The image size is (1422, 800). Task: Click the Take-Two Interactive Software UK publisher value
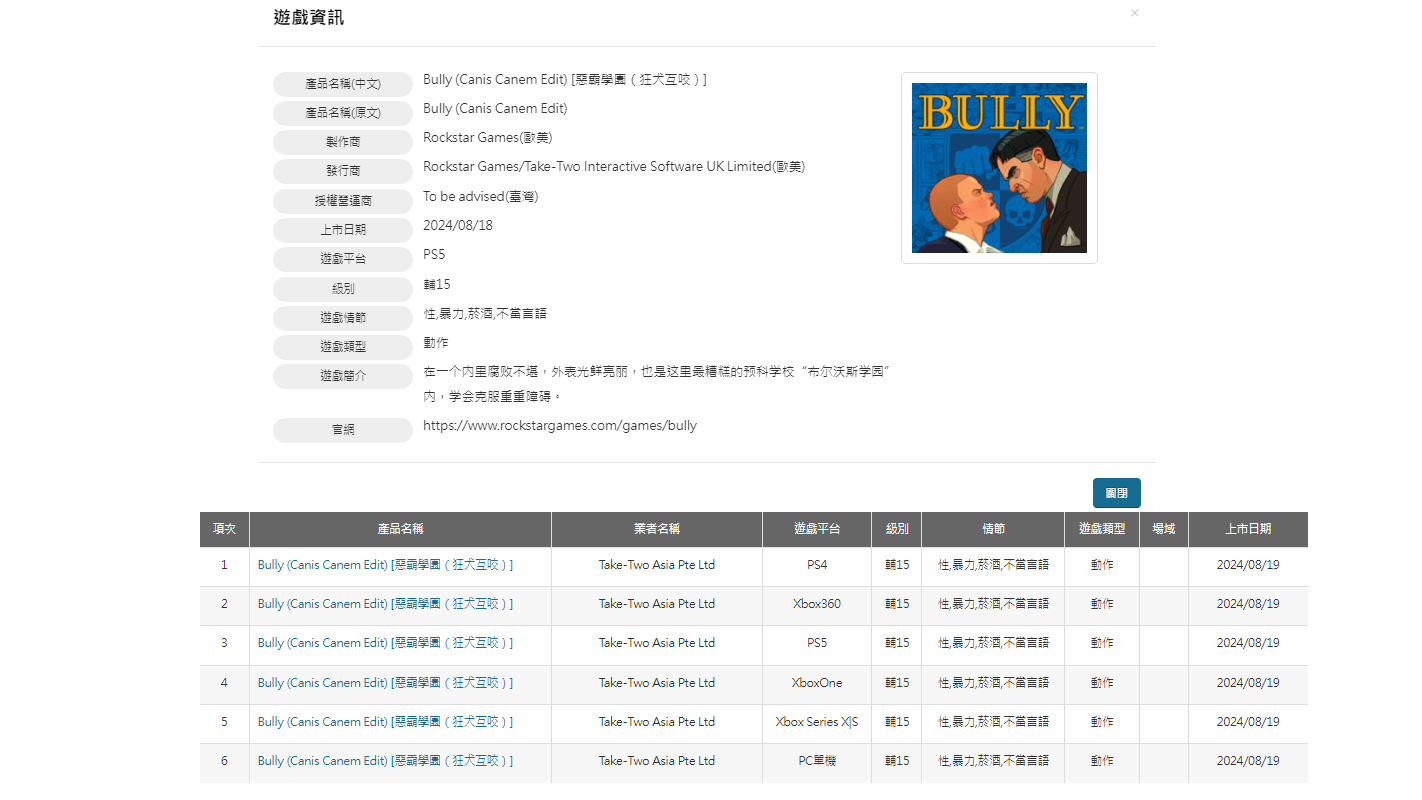(x=614, y=167)
